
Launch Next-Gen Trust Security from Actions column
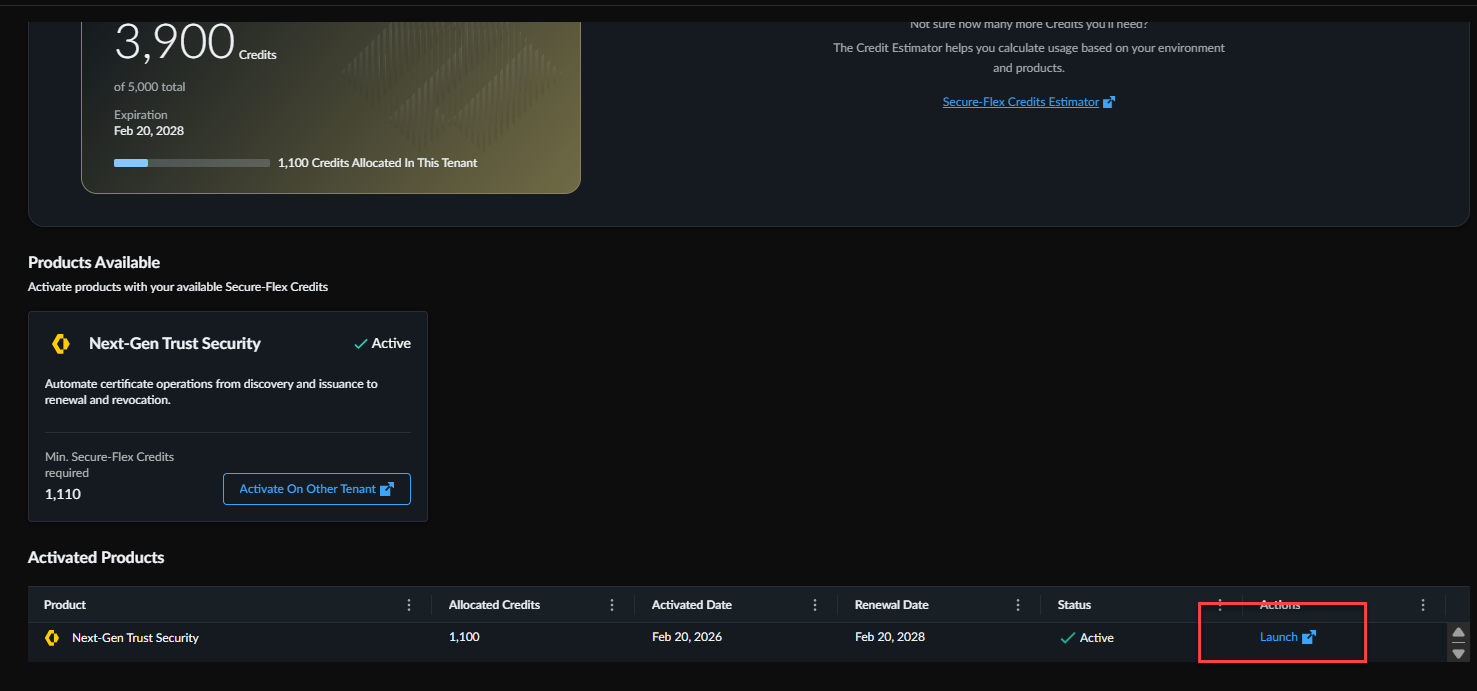pos(1288,637)
